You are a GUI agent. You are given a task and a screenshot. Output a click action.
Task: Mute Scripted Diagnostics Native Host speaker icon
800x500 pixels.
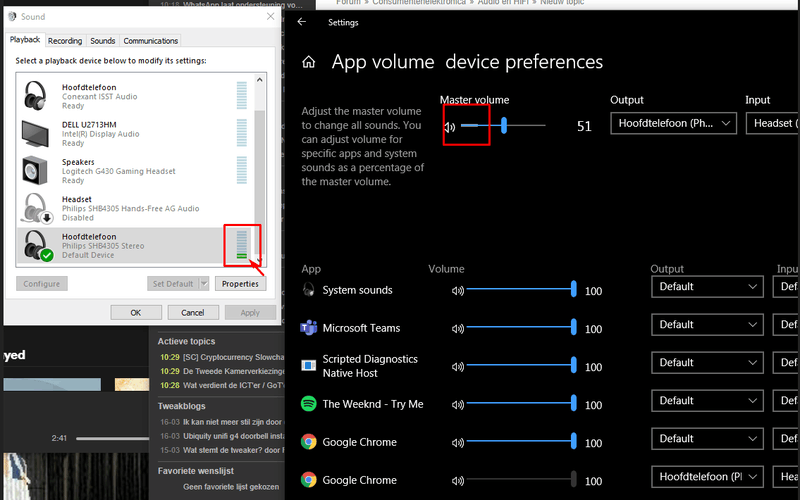click(x=458, y=366)
